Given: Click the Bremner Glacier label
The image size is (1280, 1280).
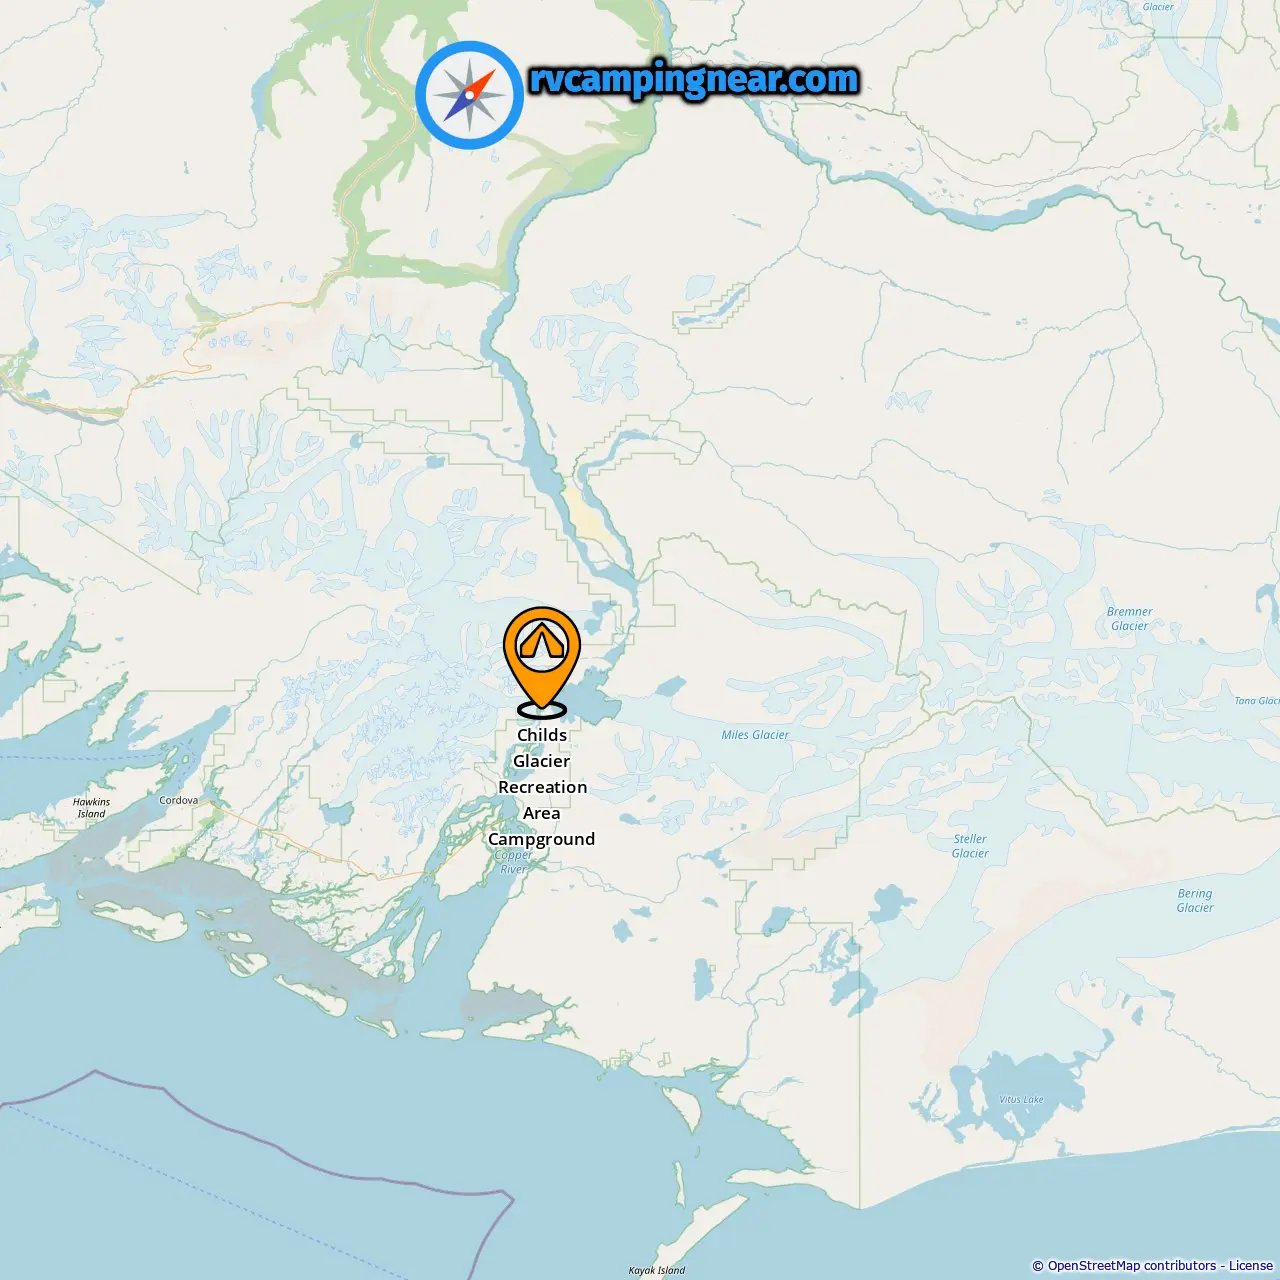Looking at the screenshot, I should tap(1130, 619).
